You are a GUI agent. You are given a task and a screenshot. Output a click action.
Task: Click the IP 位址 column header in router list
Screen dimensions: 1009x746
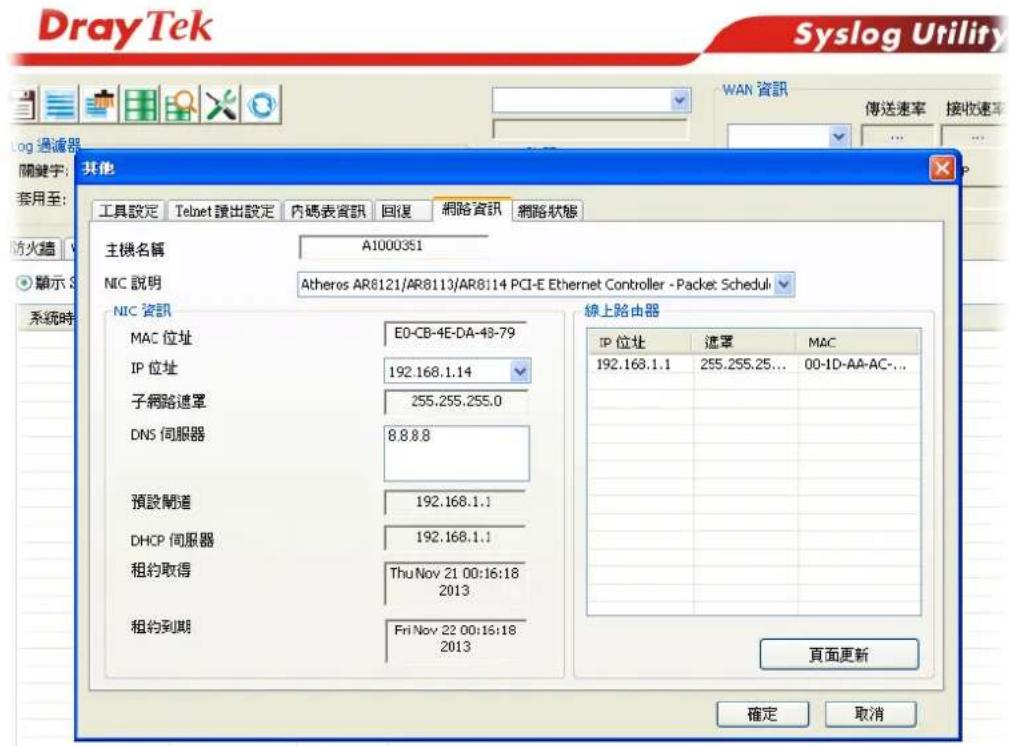click(x=640, y=342)
